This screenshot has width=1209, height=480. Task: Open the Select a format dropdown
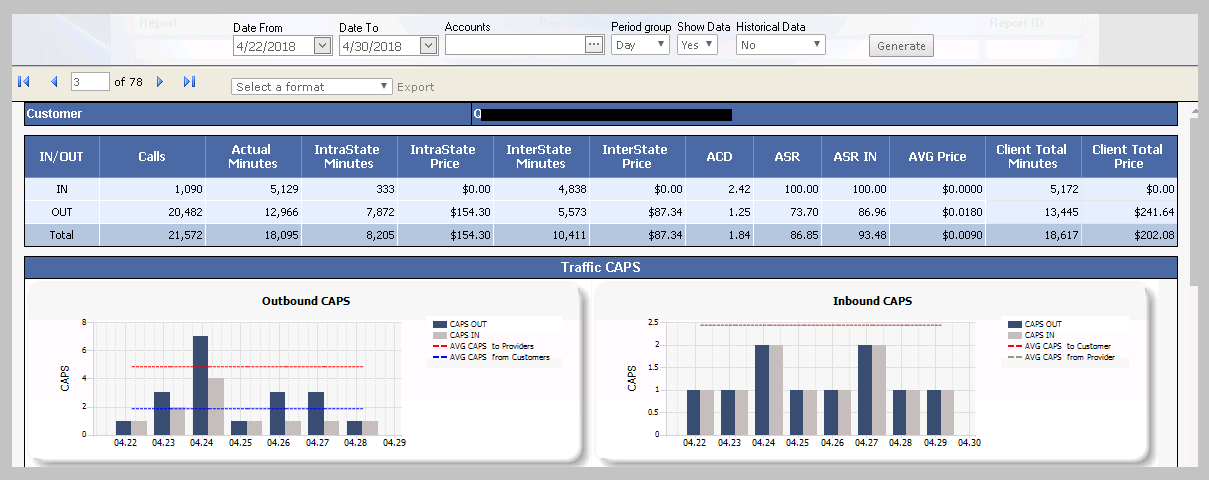point(311,87)
